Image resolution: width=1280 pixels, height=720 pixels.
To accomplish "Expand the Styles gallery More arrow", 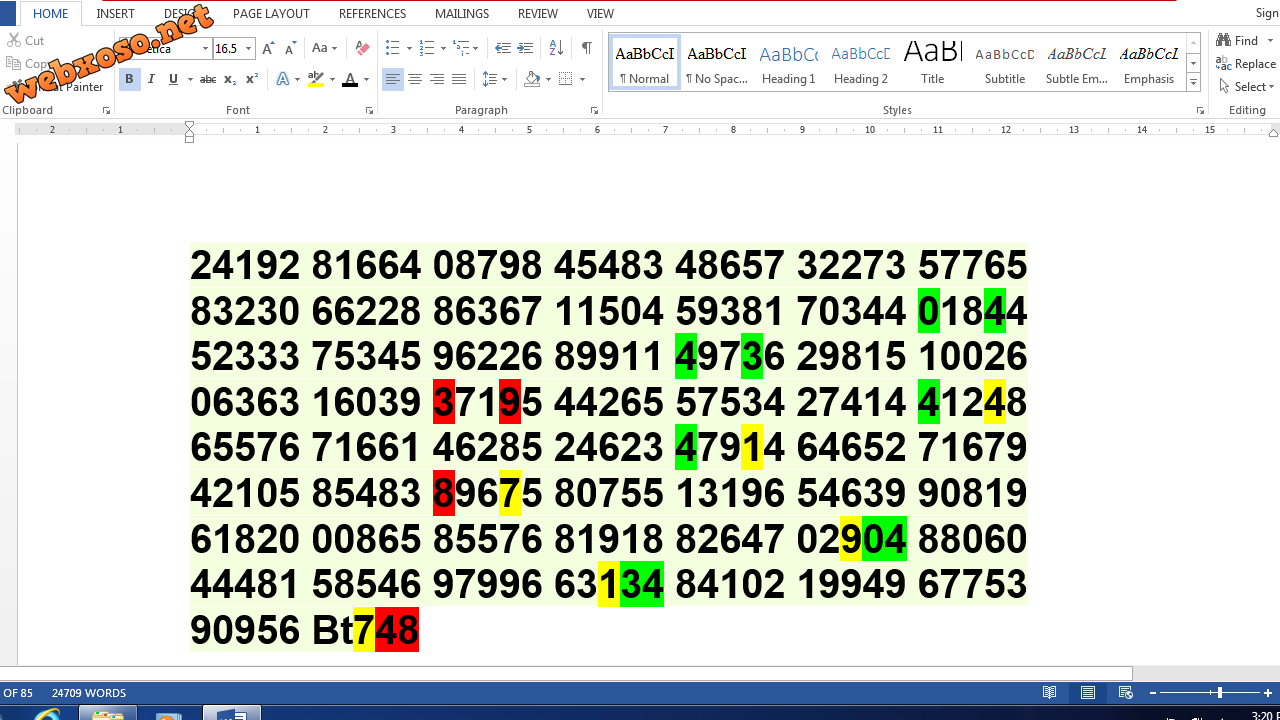I will coord(1193,83).
